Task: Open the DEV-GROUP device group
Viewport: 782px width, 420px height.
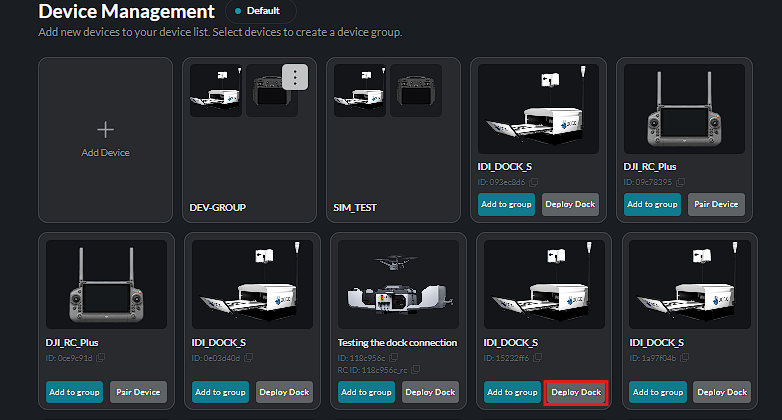Action: coord(249,140)
